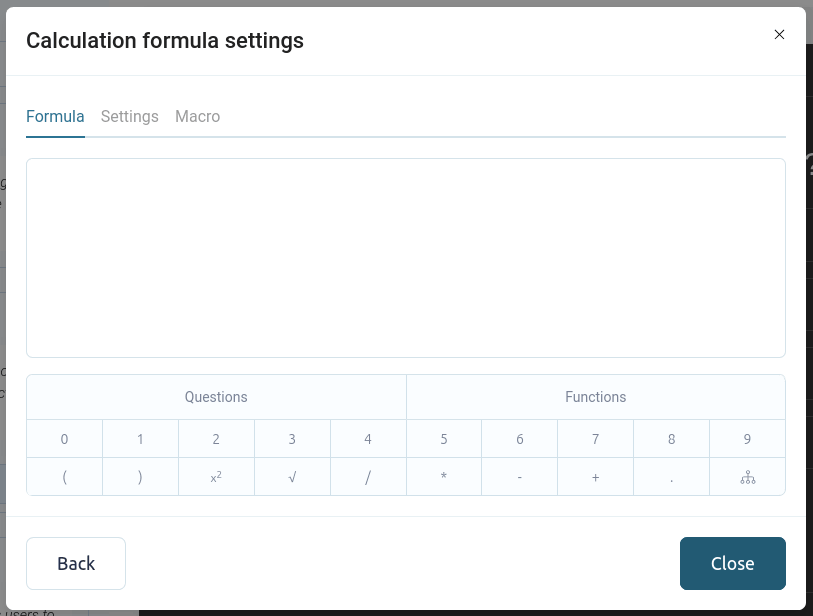Screen dimensions: 813x616
Task: Insert a closing parenthesis
Action: pos(140,477)
